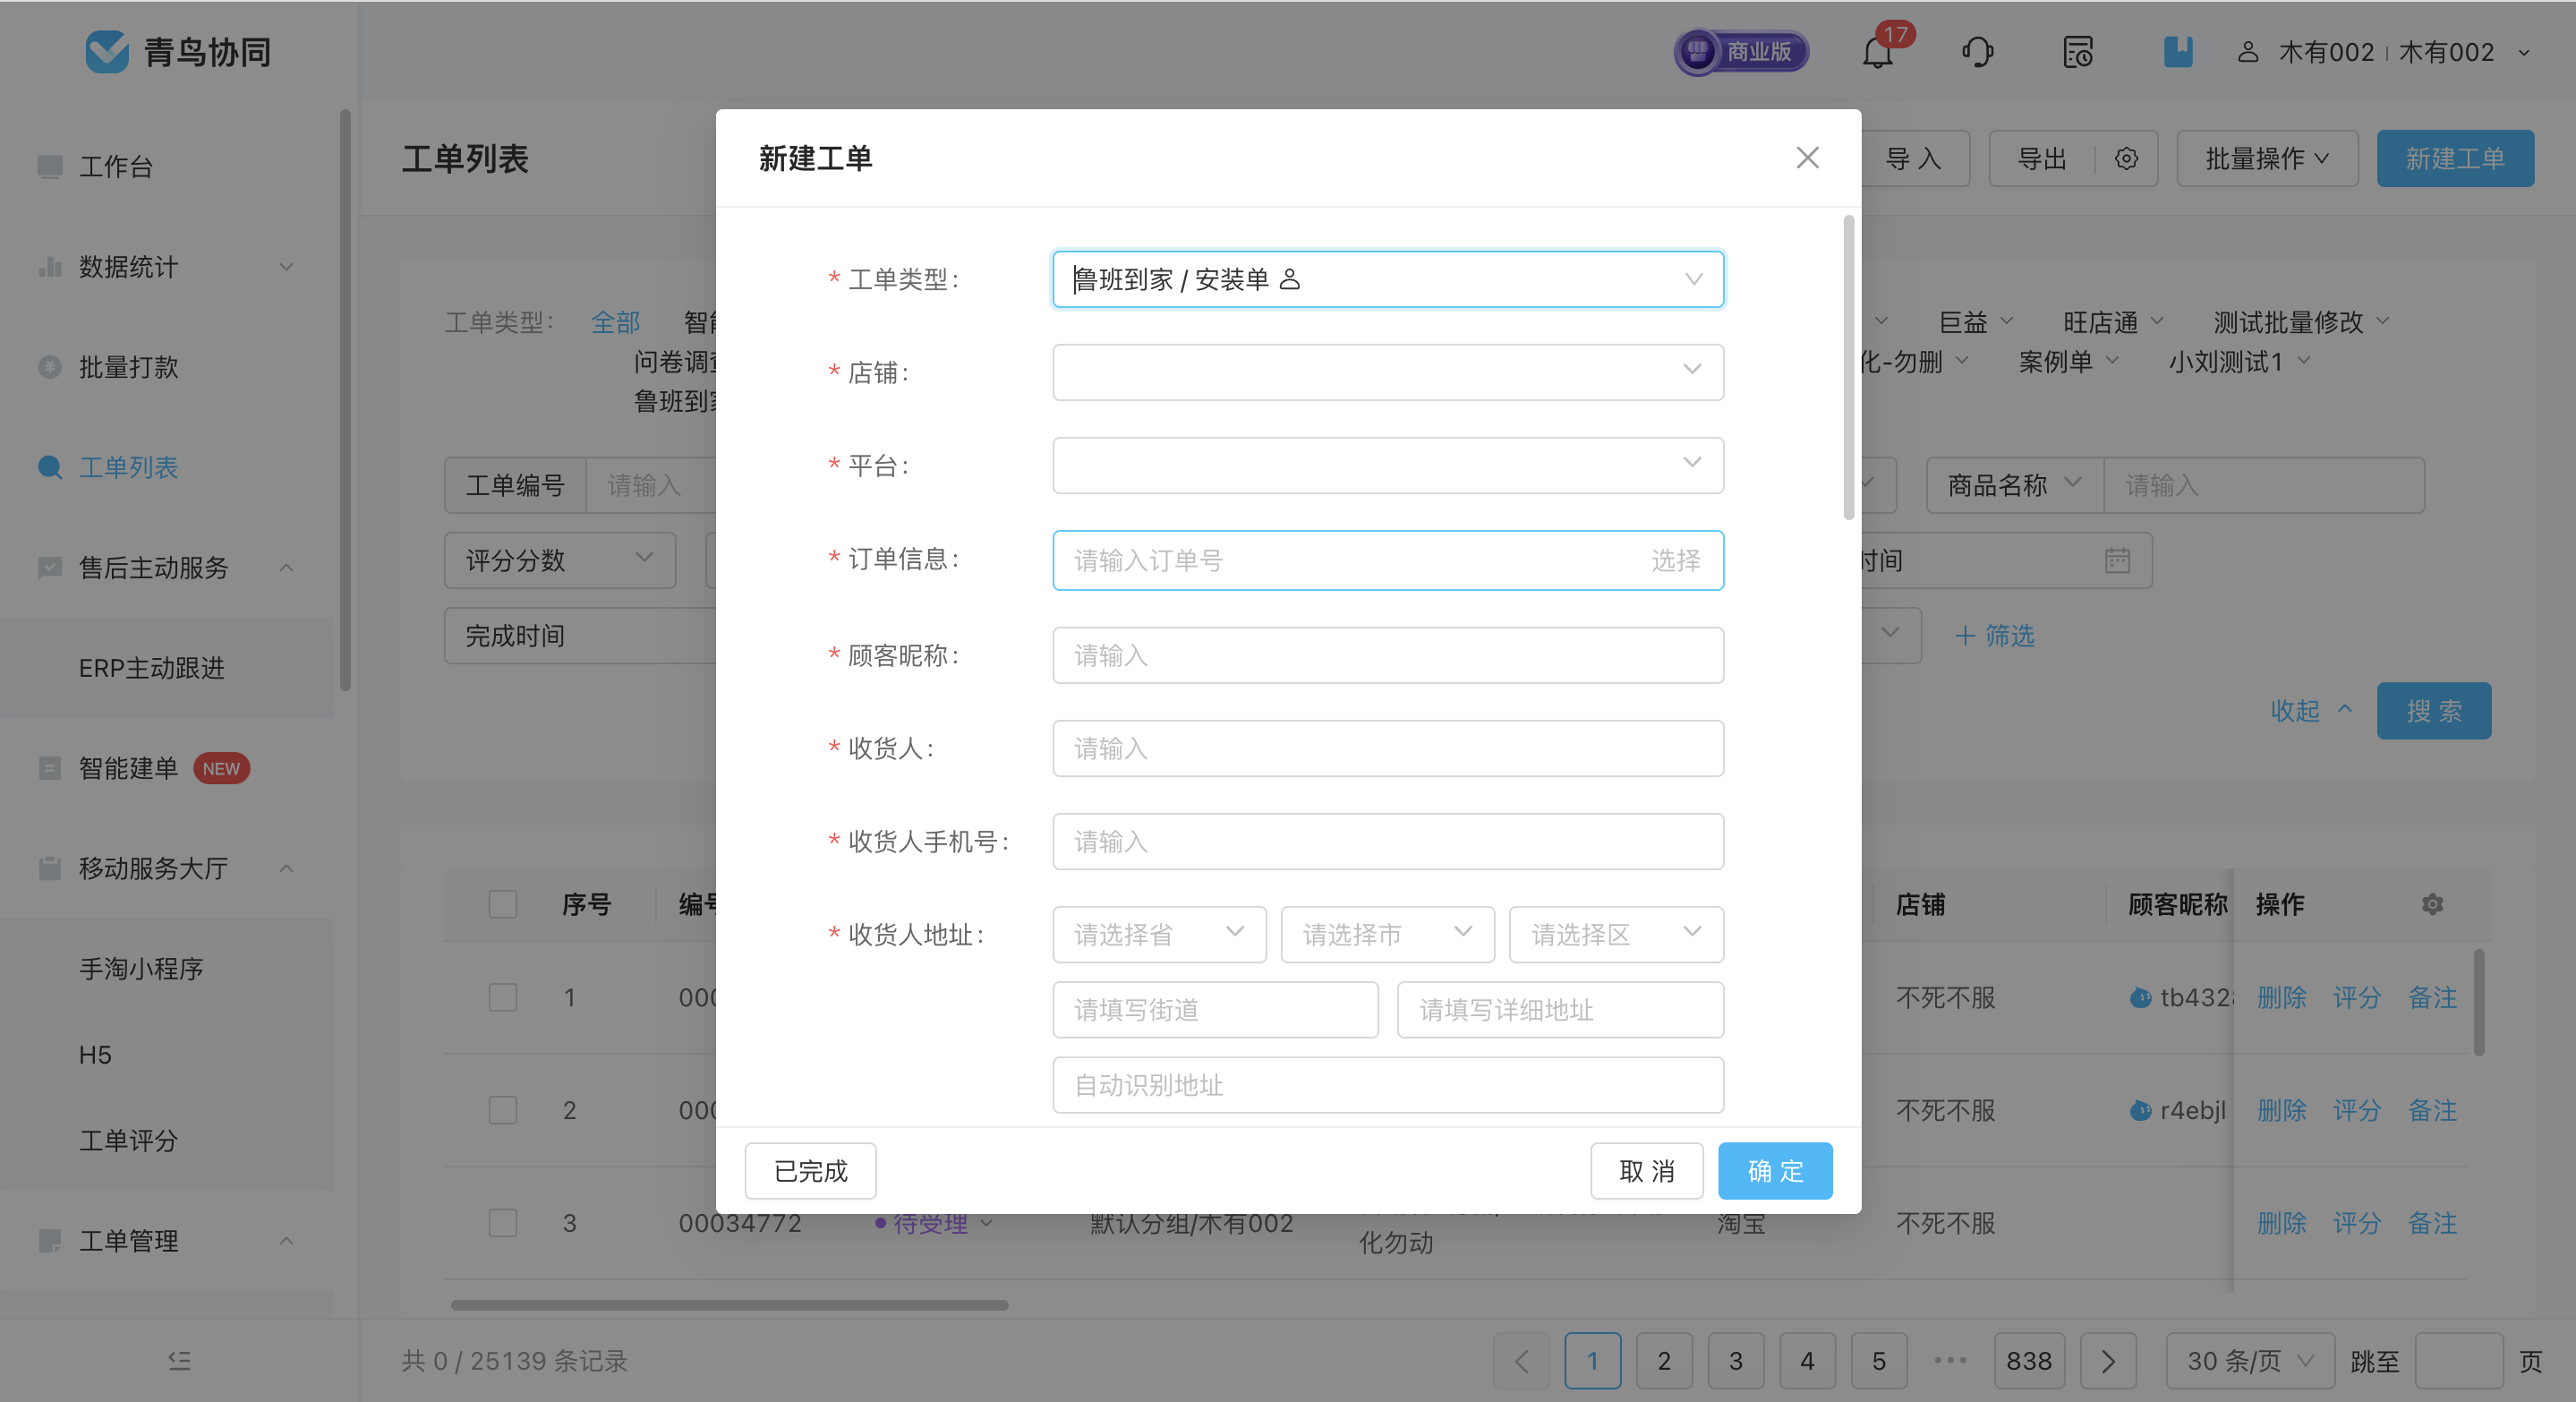Click the user avatar icon beside 木有002
Image resolution: width=2576 pixels, height=1402 pixels.
coord(2247,52)
